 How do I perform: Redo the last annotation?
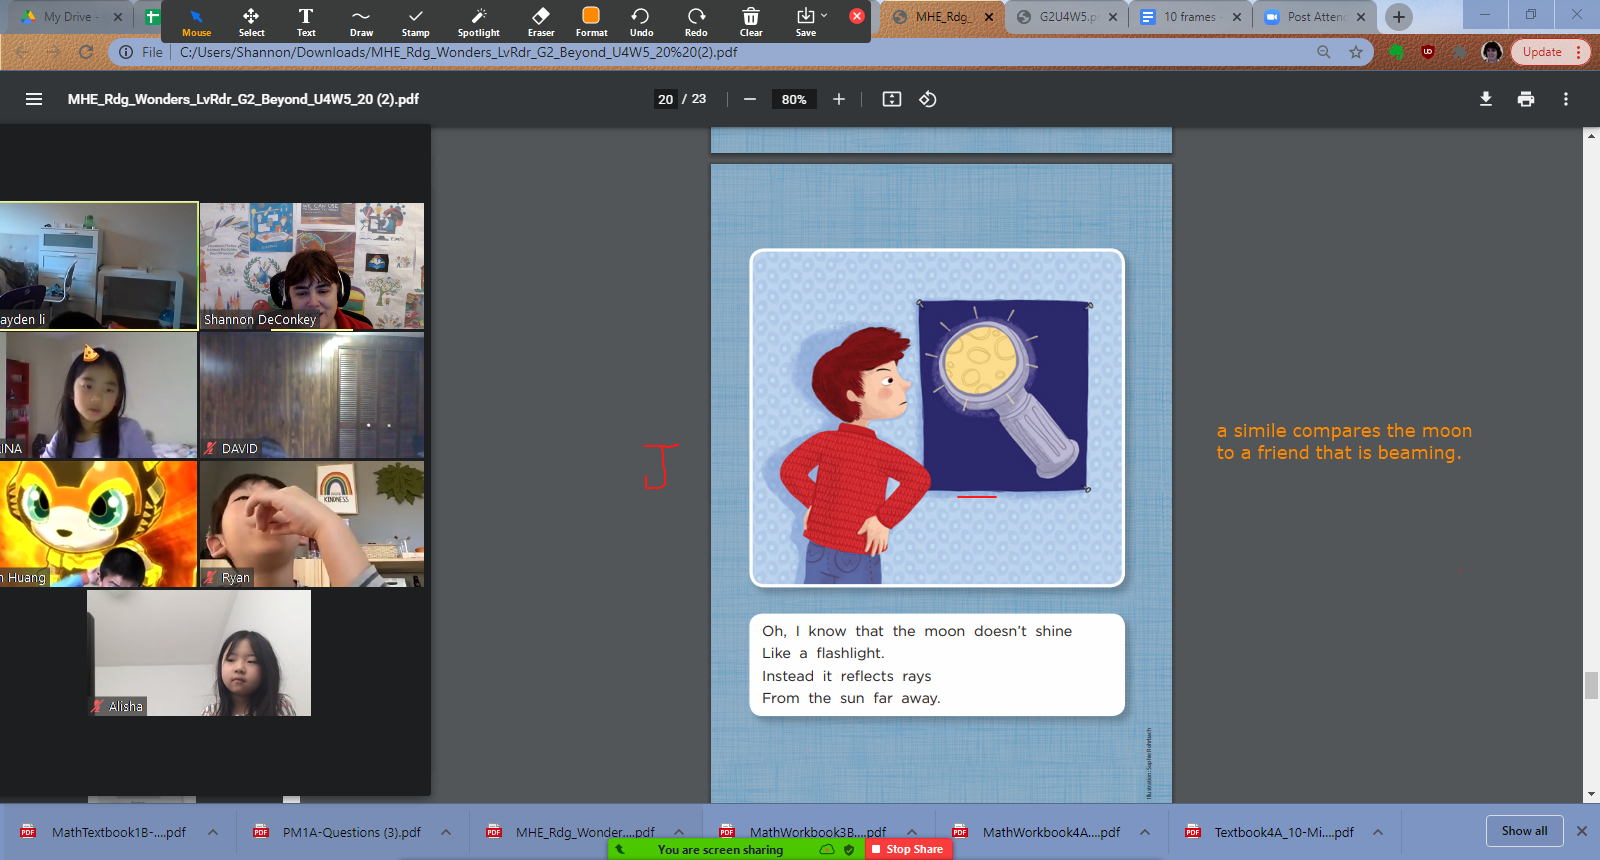[x=696, y=22]
